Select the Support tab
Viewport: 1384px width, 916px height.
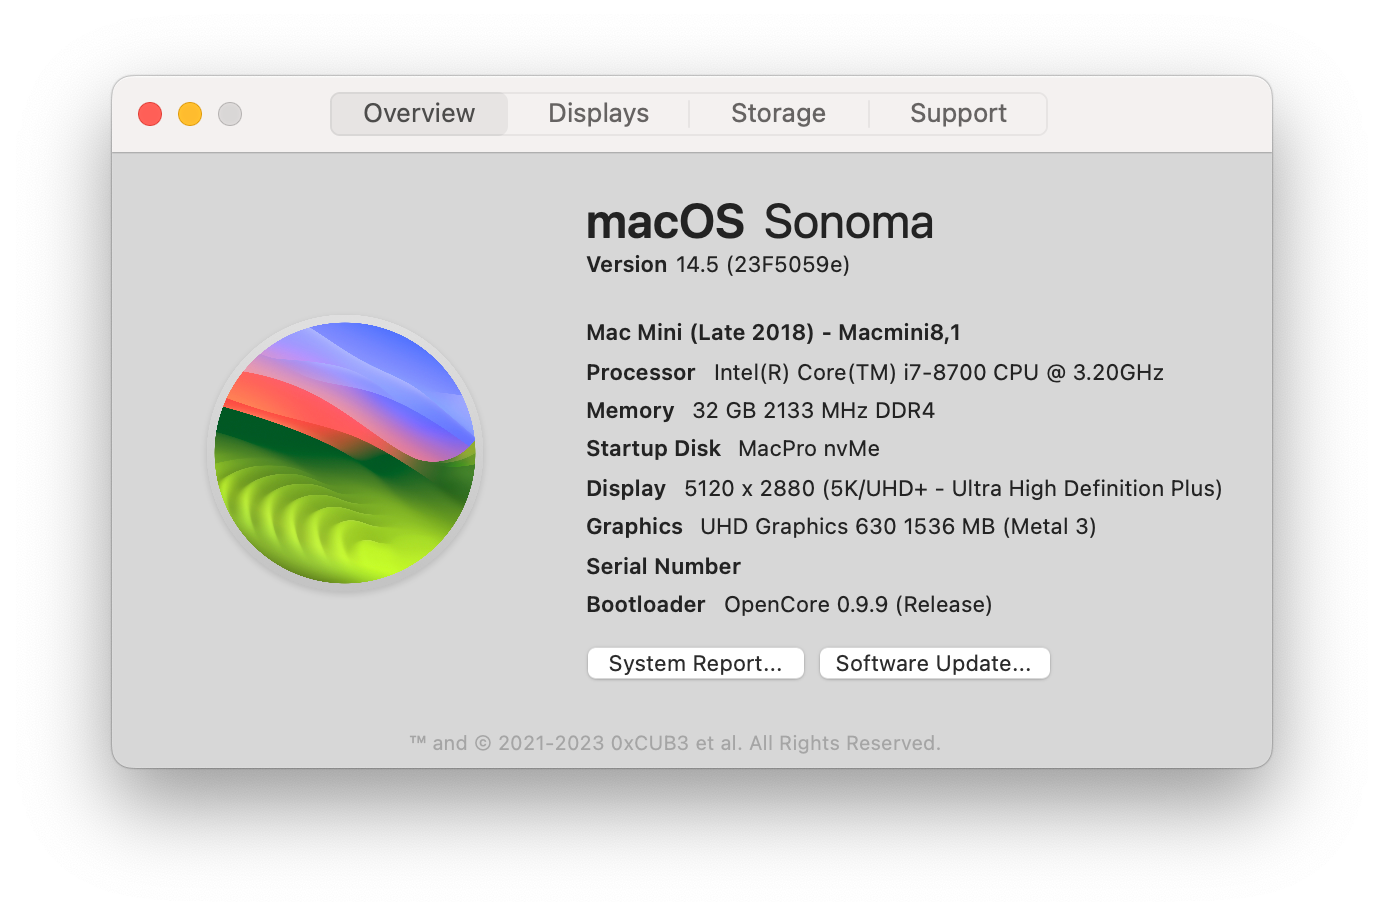tap(958, 114)
